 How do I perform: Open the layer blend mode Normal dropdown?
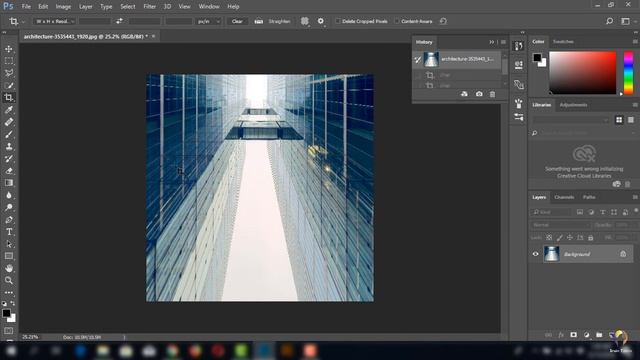pyautogui.click(x=560, y=225)
